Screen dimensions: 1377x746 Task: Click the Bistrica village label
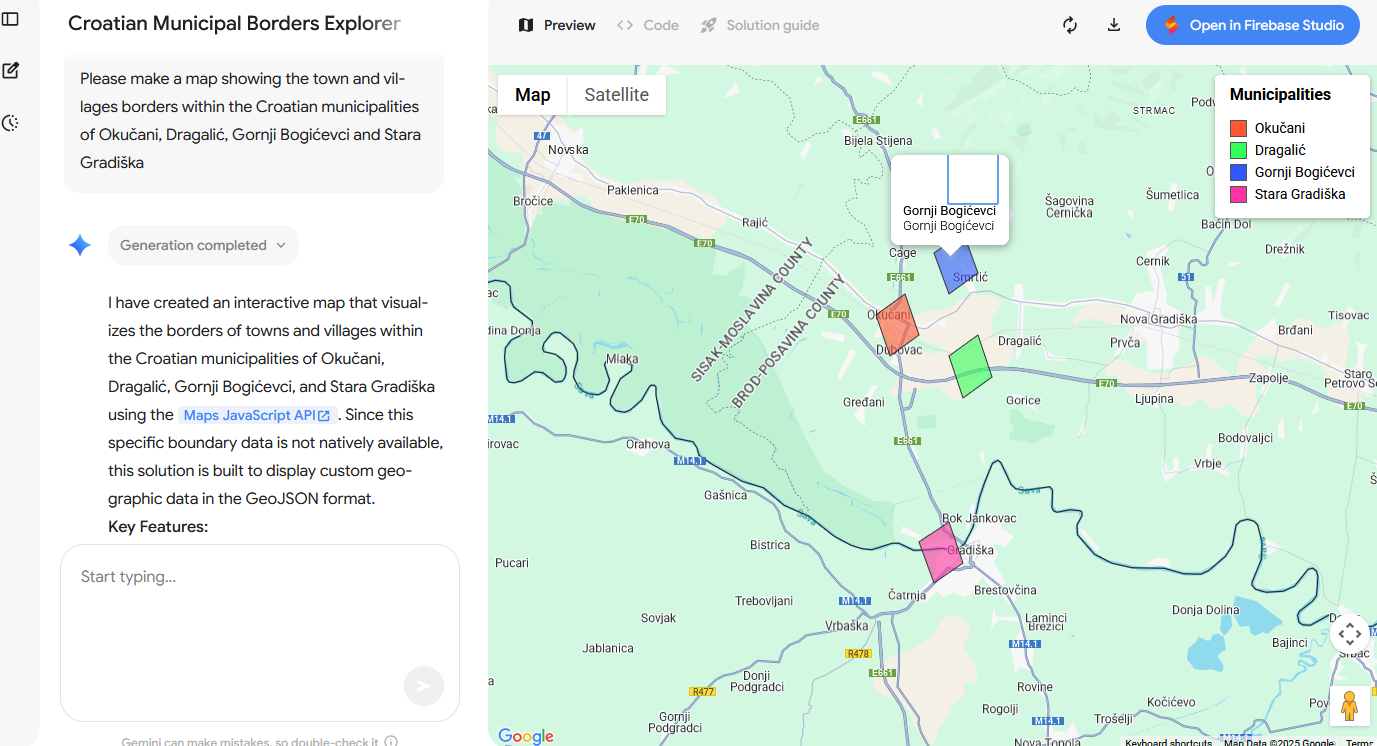(x=770, y=545)
